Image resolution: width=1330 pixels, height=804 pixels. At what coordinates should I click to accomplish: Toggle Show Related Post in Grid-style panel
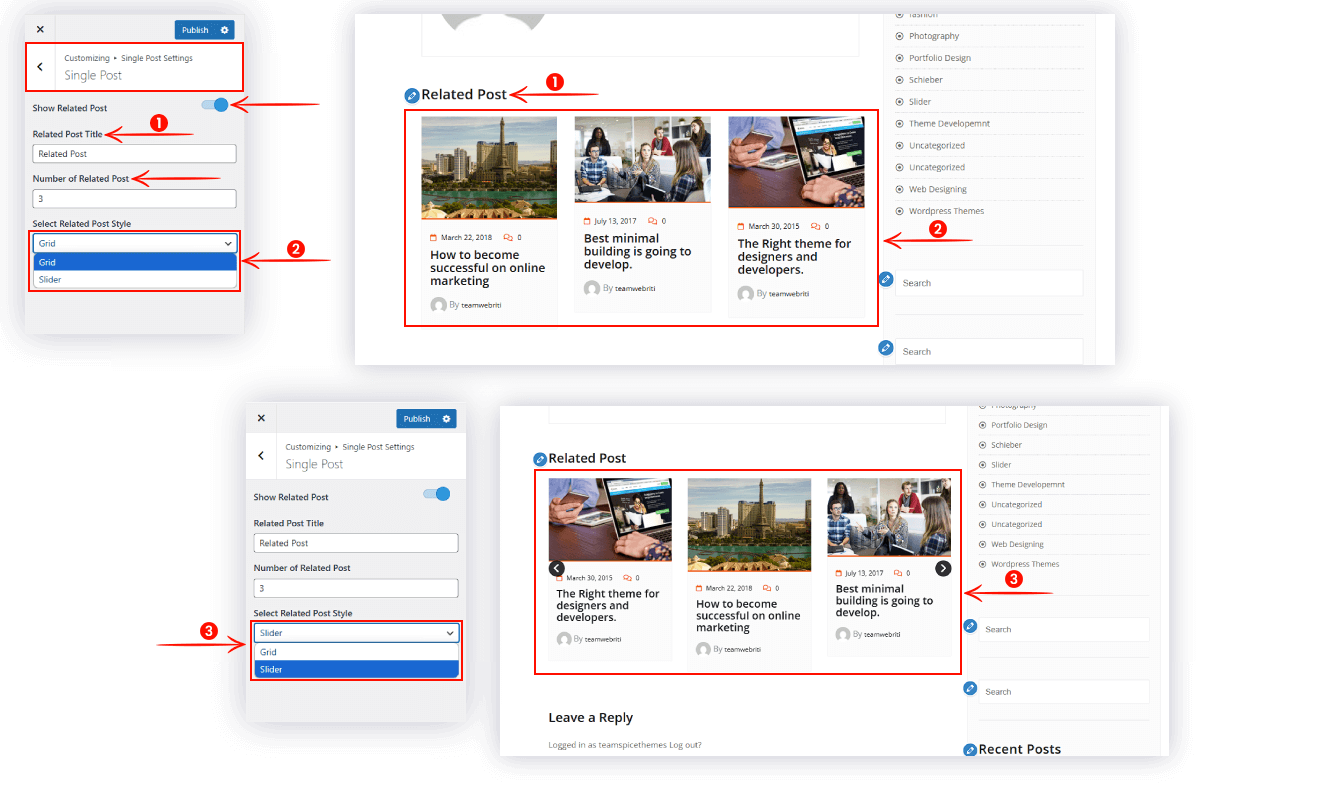(215, 105)
